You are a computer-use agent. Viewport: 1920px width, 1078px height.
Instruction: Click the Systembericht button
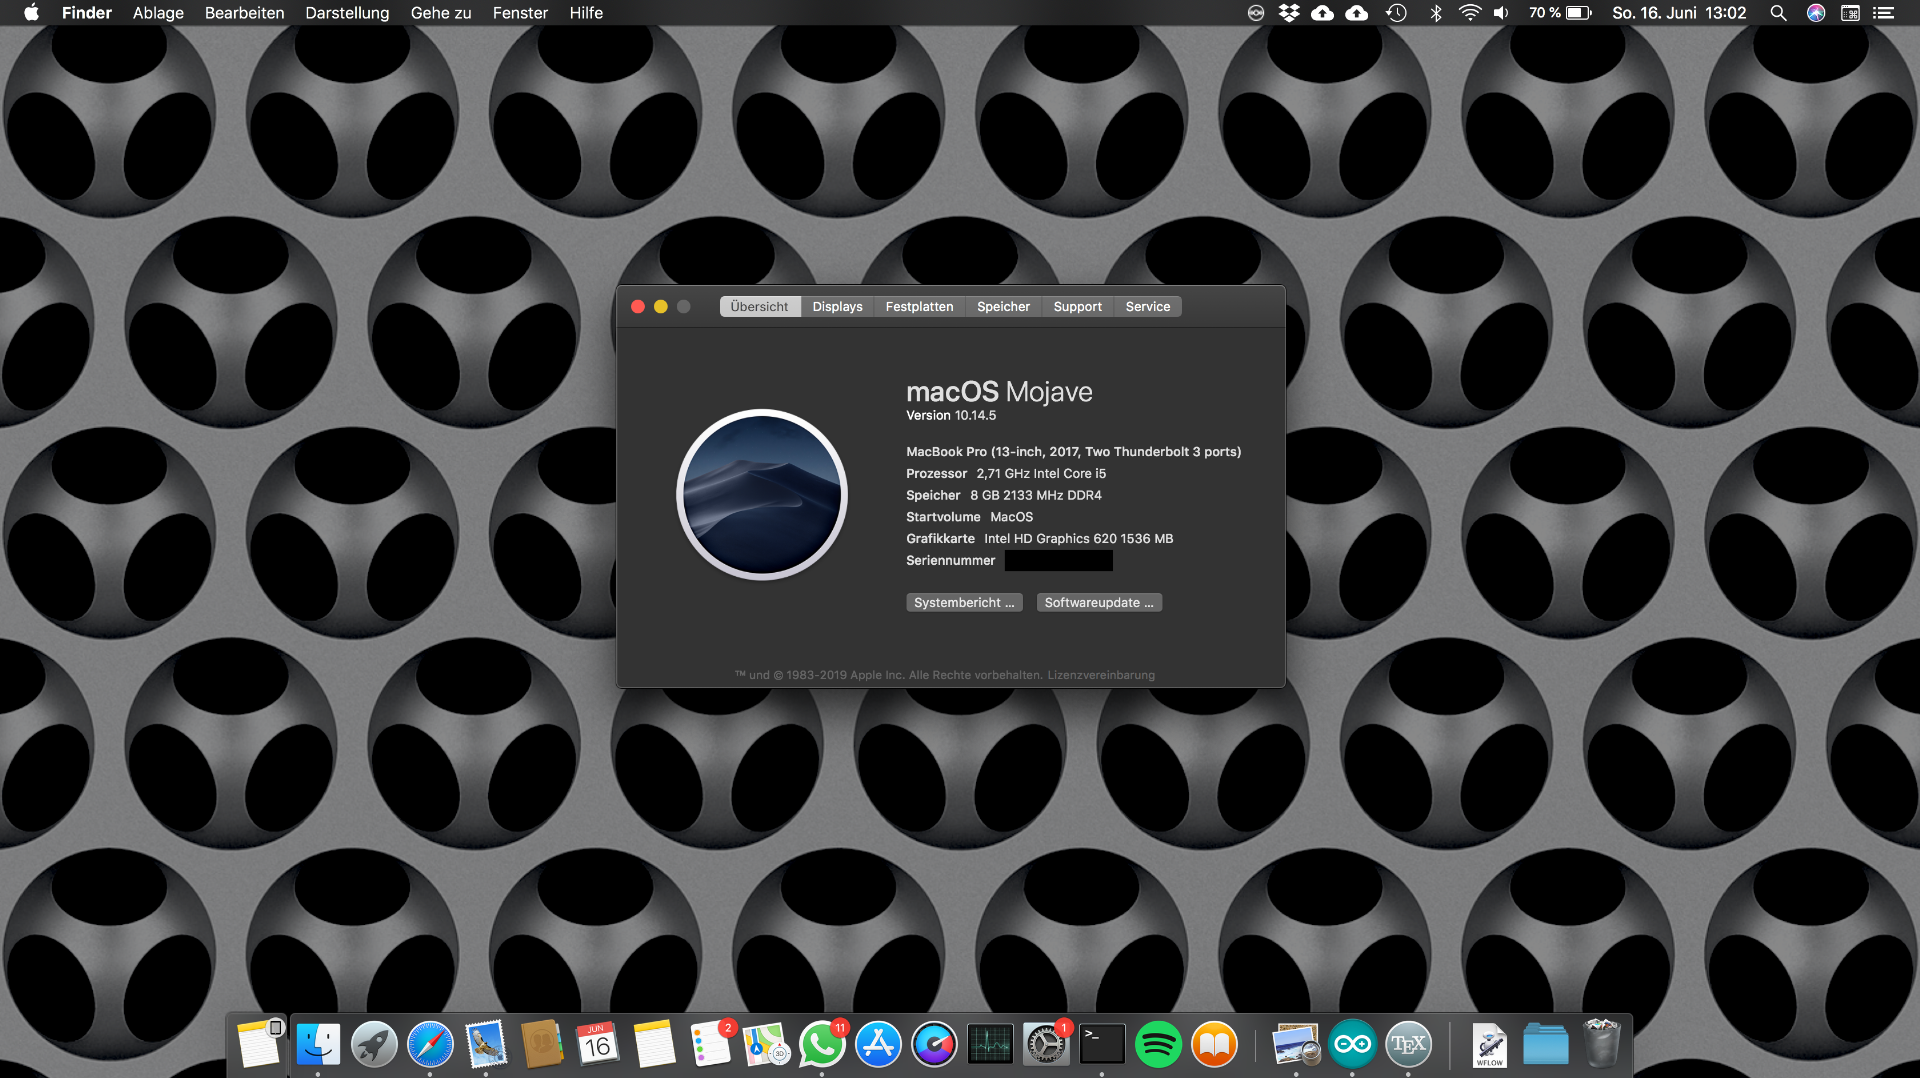point(964,603)
